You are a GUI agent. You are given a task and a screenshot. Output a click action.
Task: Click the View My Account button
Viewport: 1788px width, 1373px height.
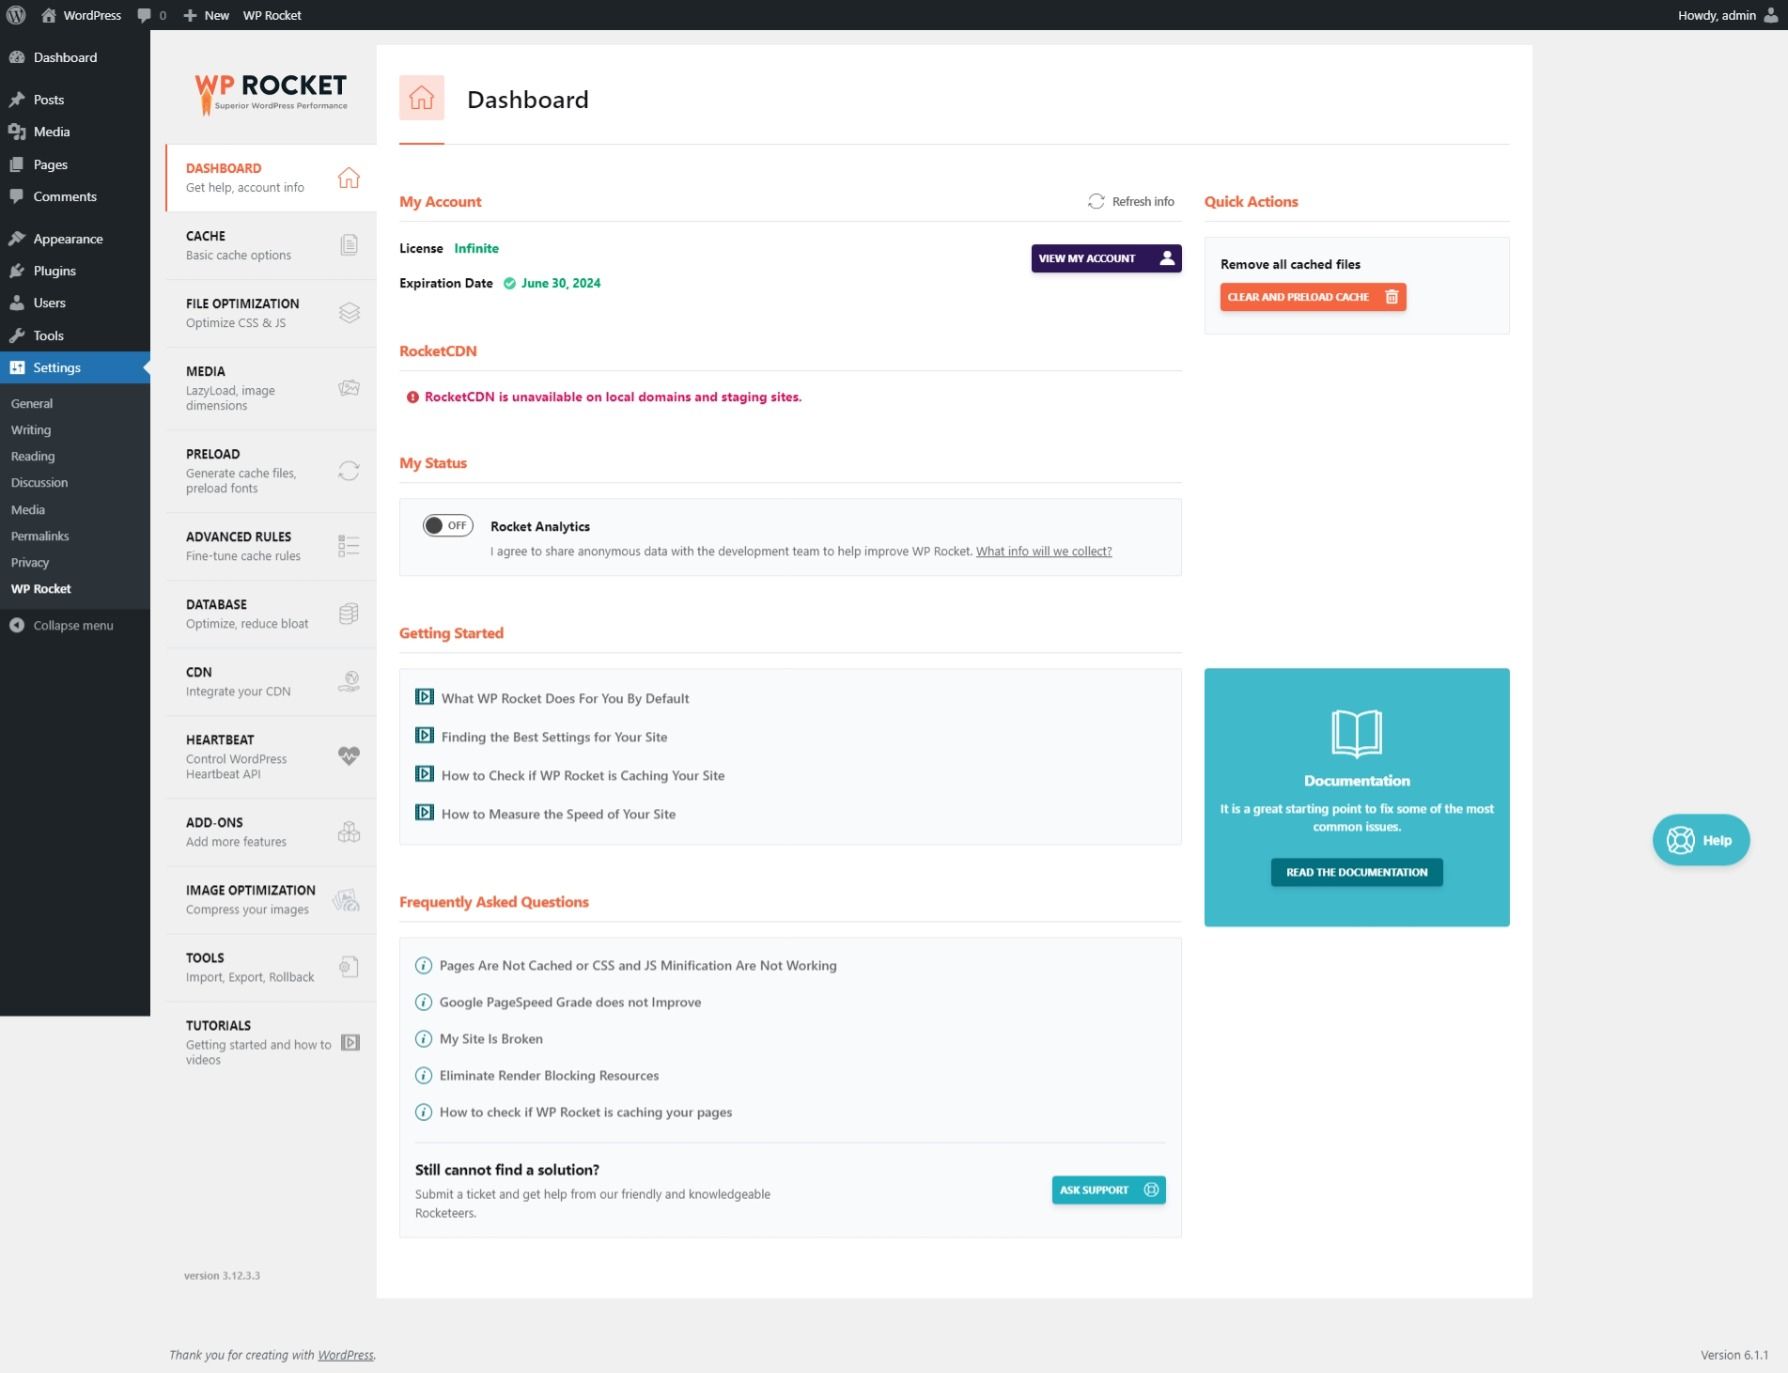click(x=1106, y=258)
